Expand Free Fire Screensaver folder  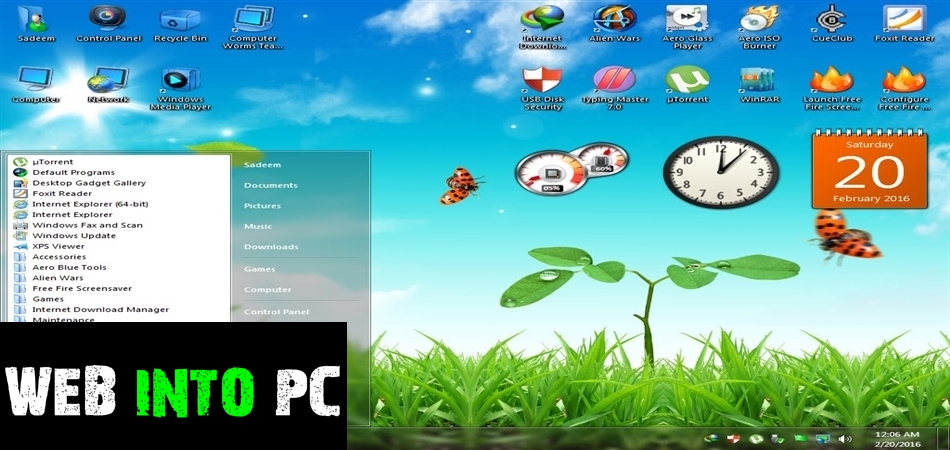[x=120, y=288]
